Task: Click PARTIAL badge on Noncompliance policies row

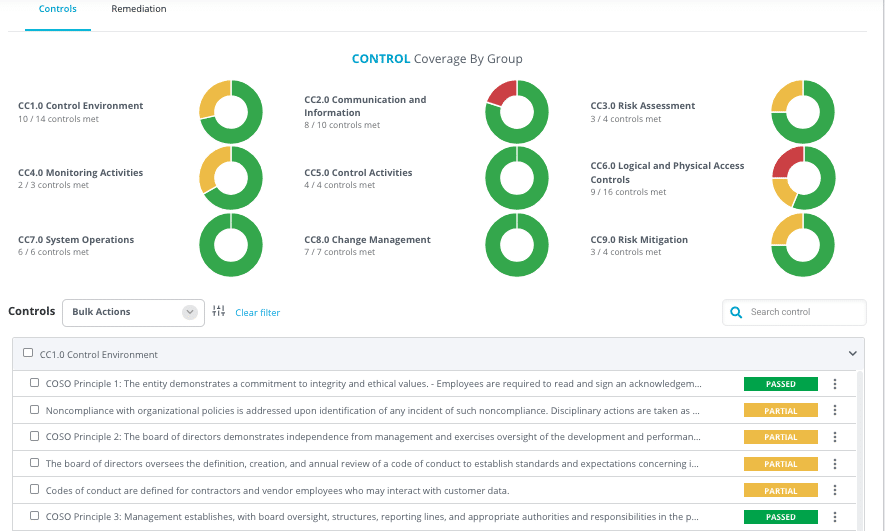Action: (781, 410)
